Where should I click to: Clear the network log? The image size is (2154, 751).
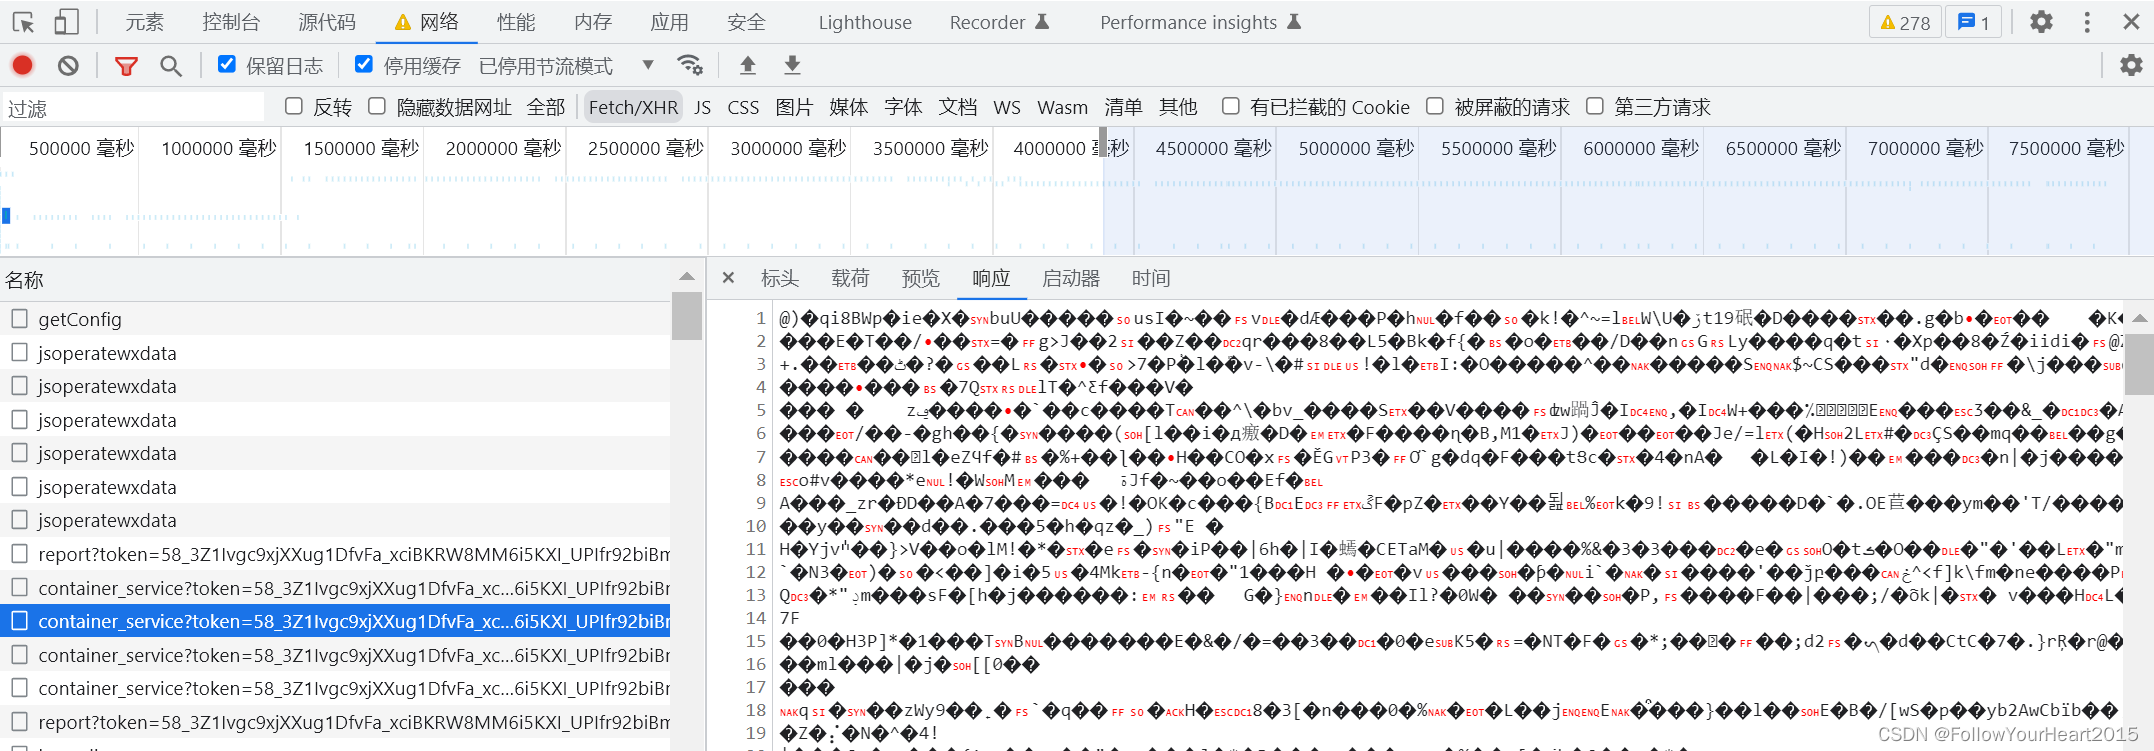[x=68, y=66]
